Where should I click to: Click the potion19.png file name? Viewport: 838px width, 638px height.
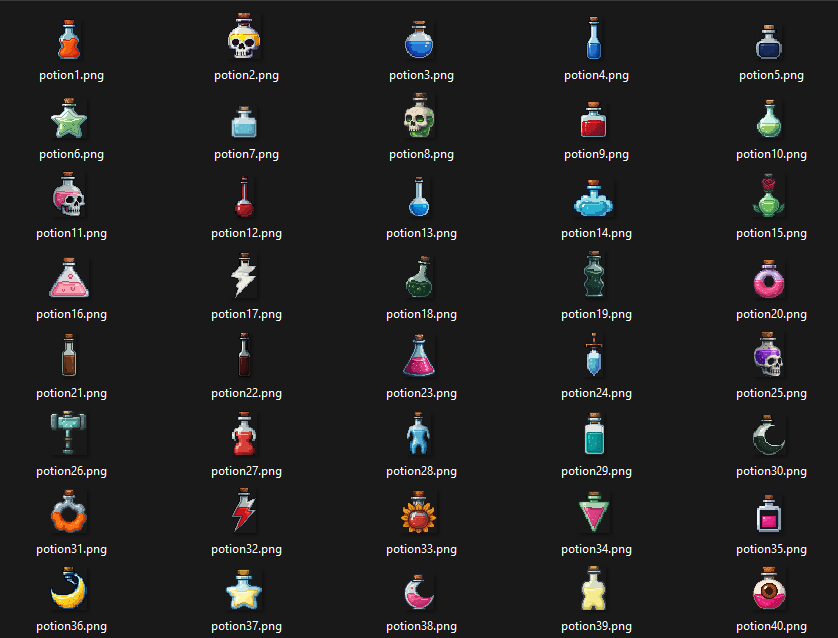pyautogui.click(x=596, y=315)
